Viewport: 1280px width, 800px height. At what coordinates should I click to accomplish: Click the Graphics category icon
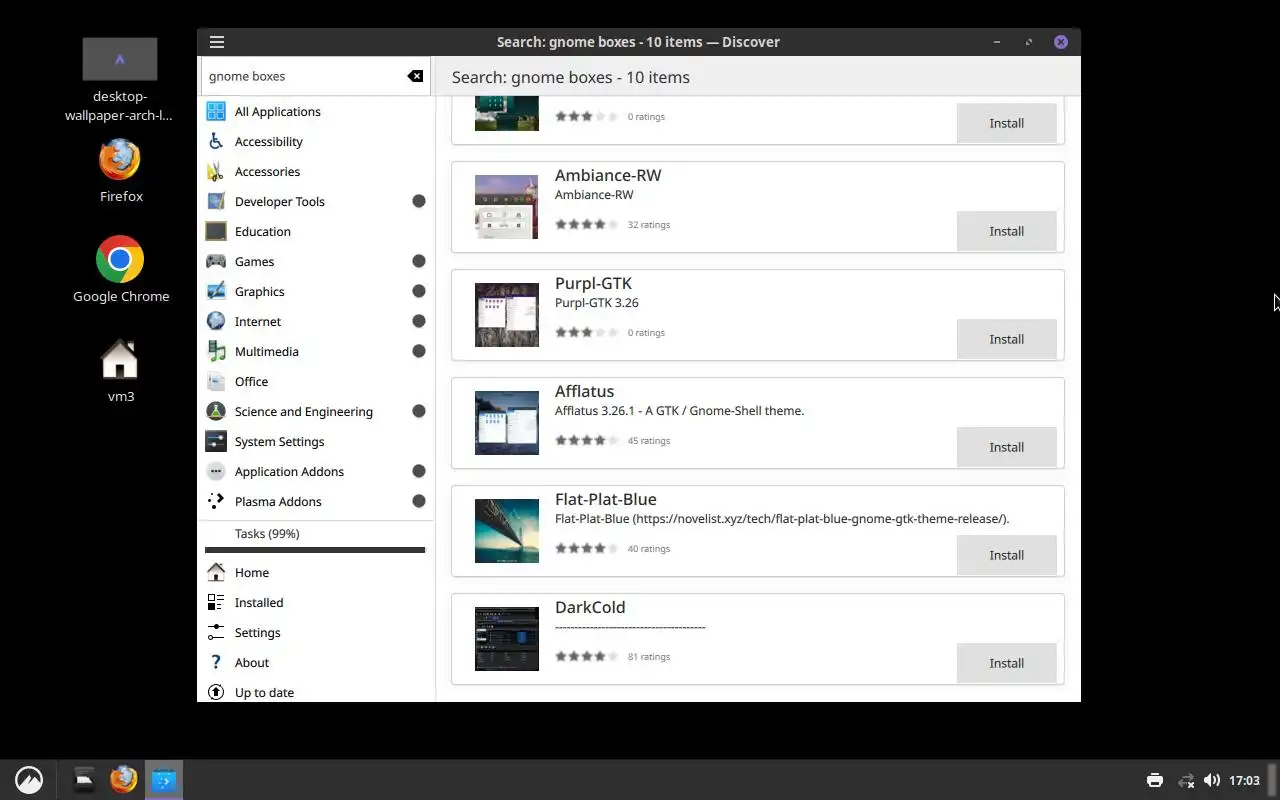click(x=216, y=291)
